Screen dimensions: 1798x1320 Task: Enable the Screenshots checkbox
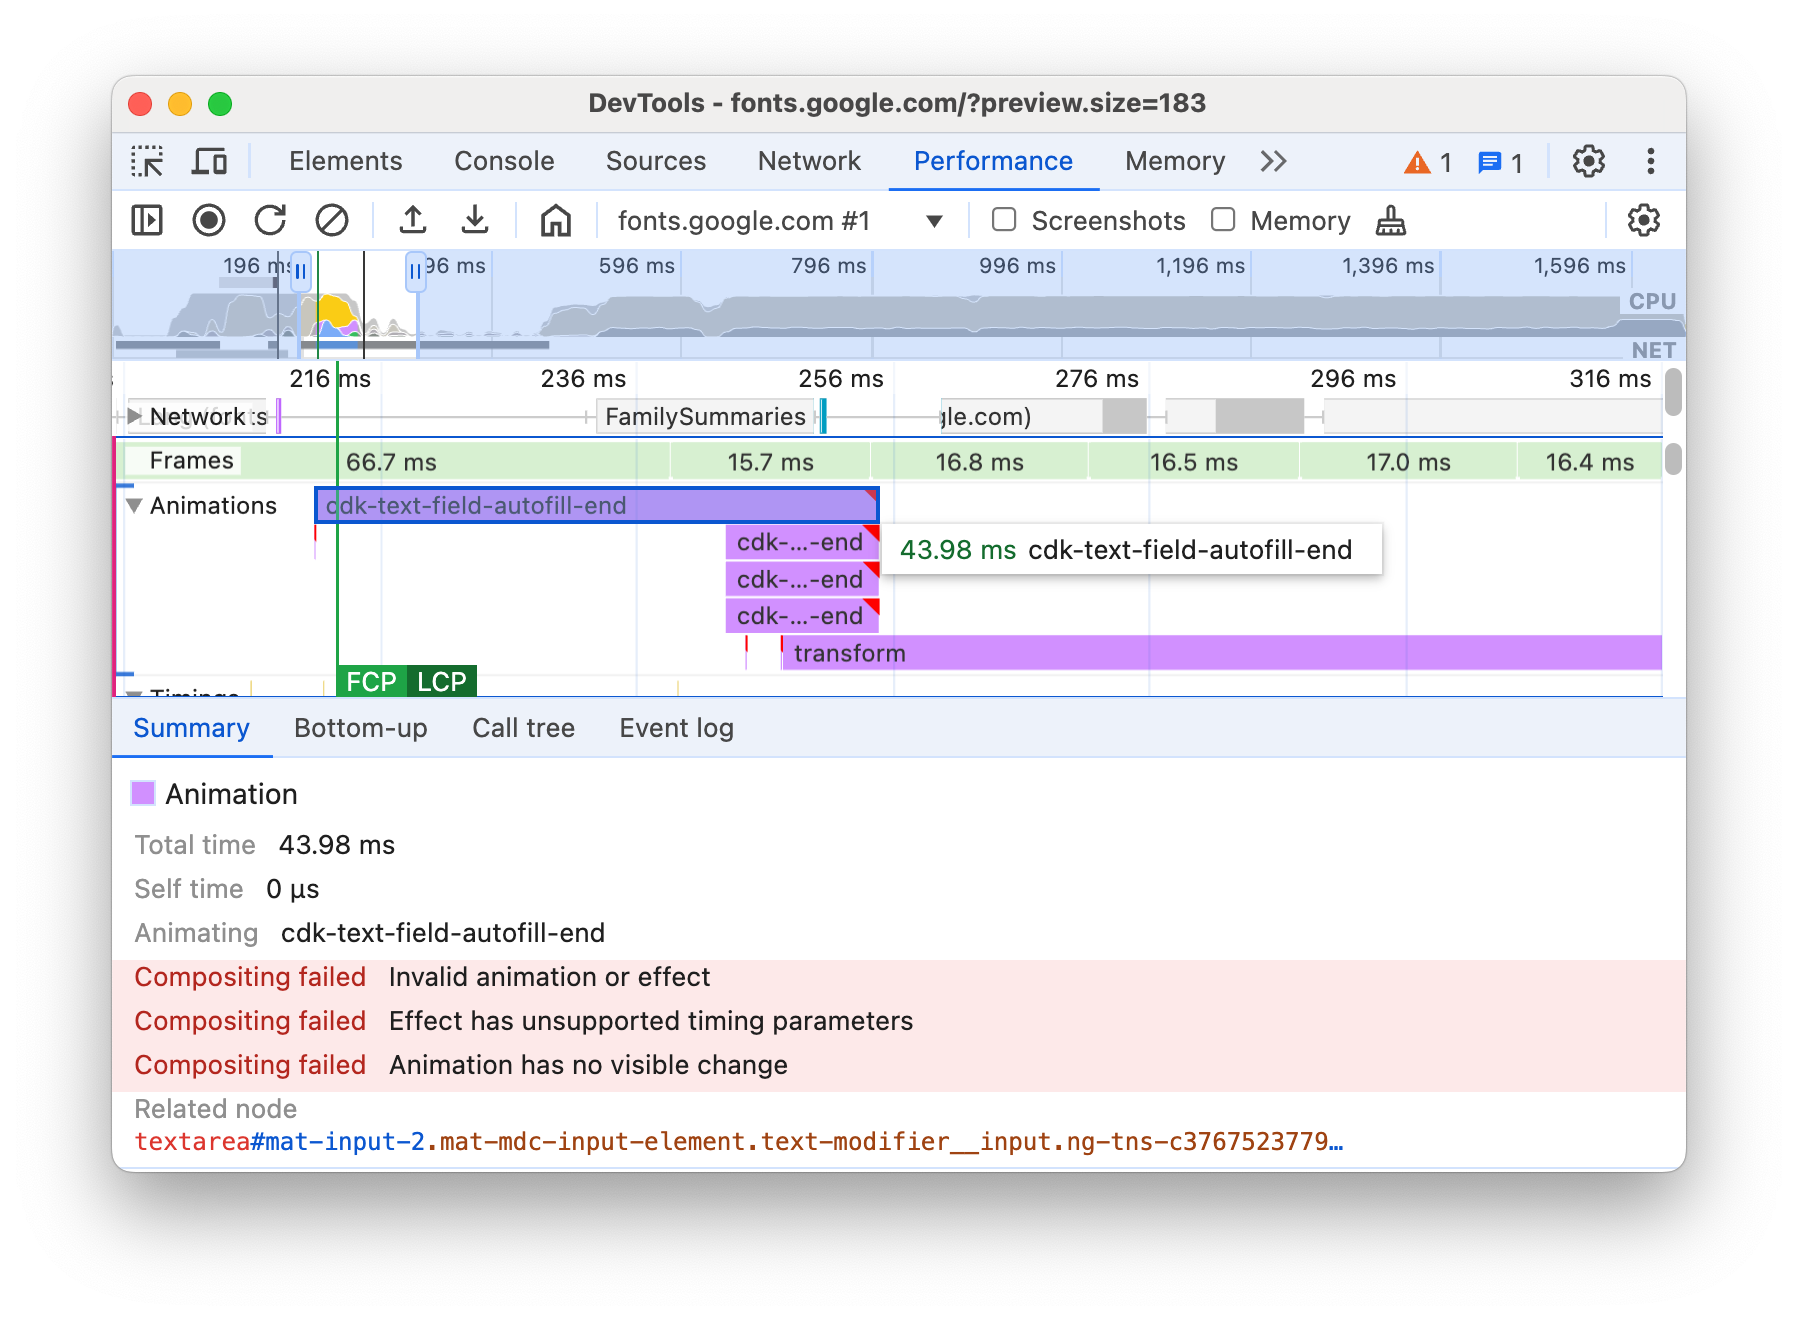(x=1003, y=220)
